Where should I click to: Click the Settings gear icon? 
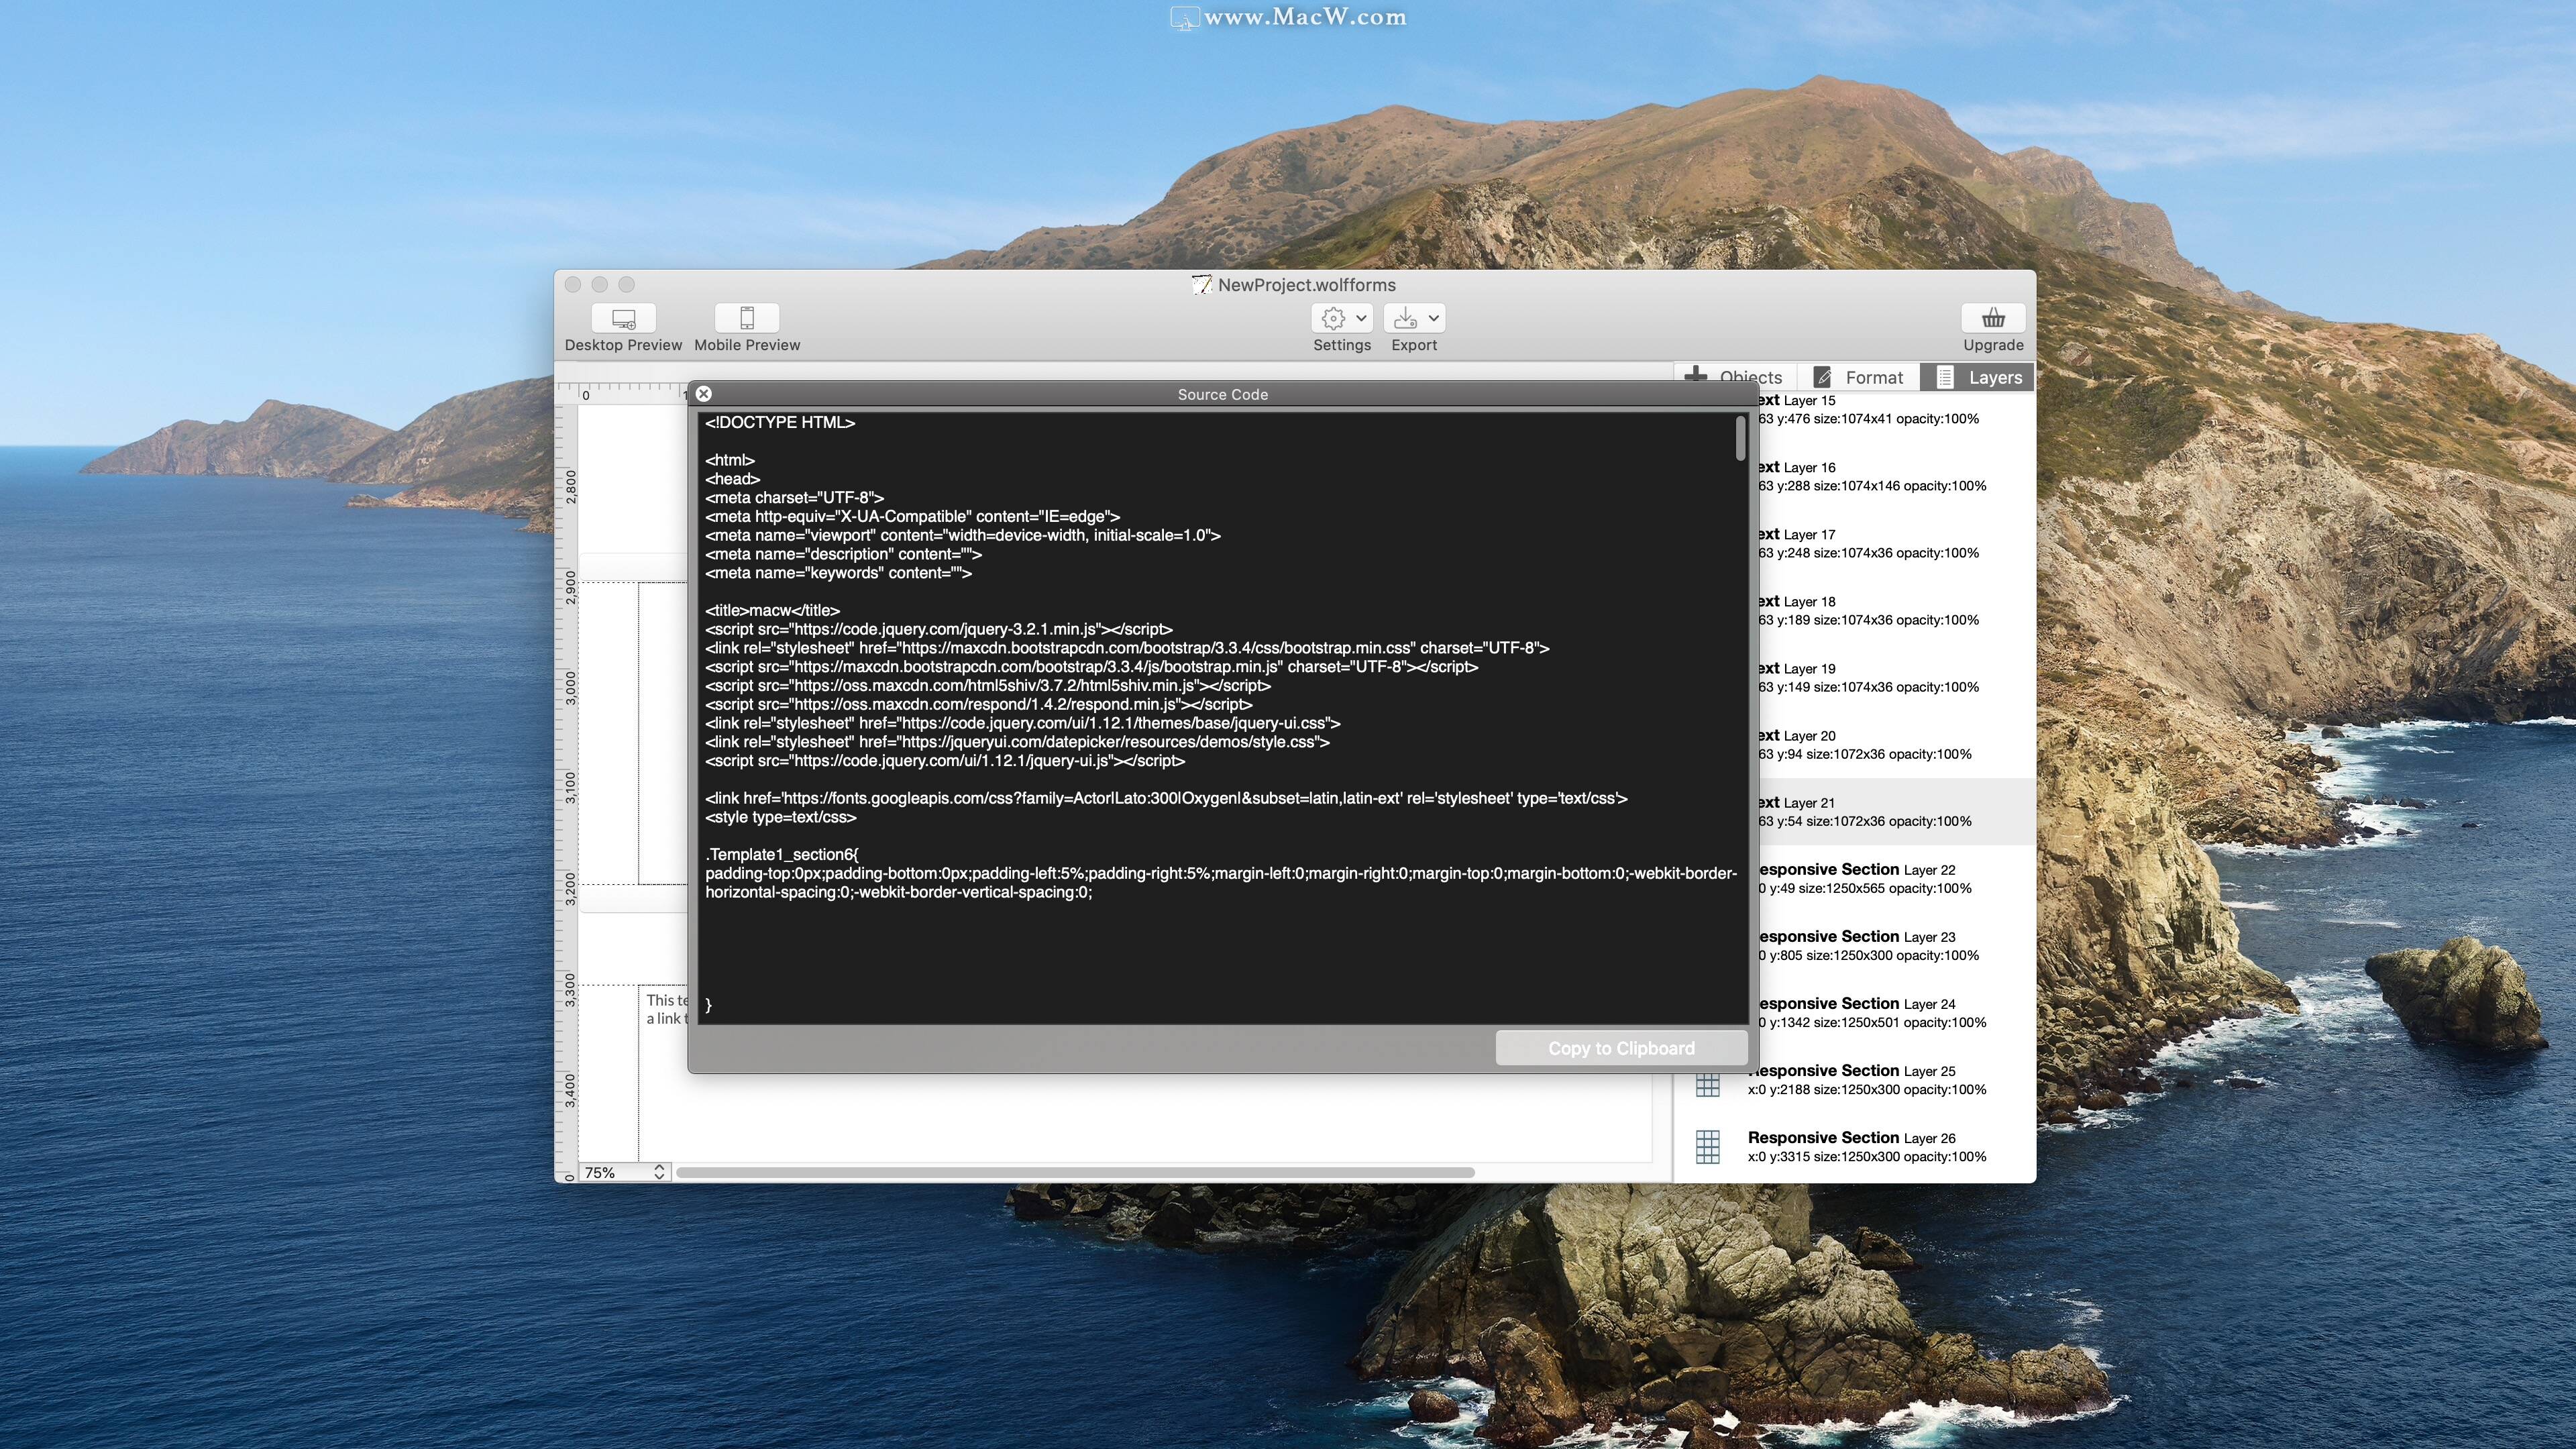(x=1332, y=318)
